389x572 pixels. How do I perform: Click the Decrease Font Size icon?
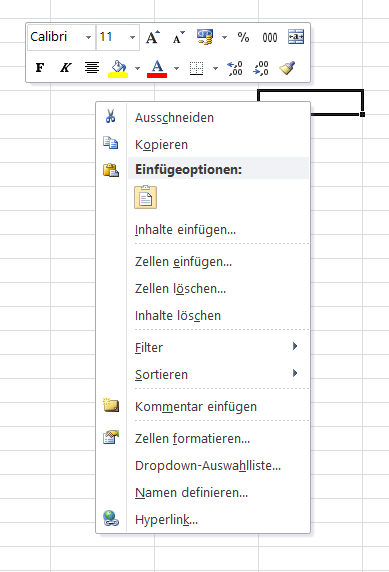(178, 37)
